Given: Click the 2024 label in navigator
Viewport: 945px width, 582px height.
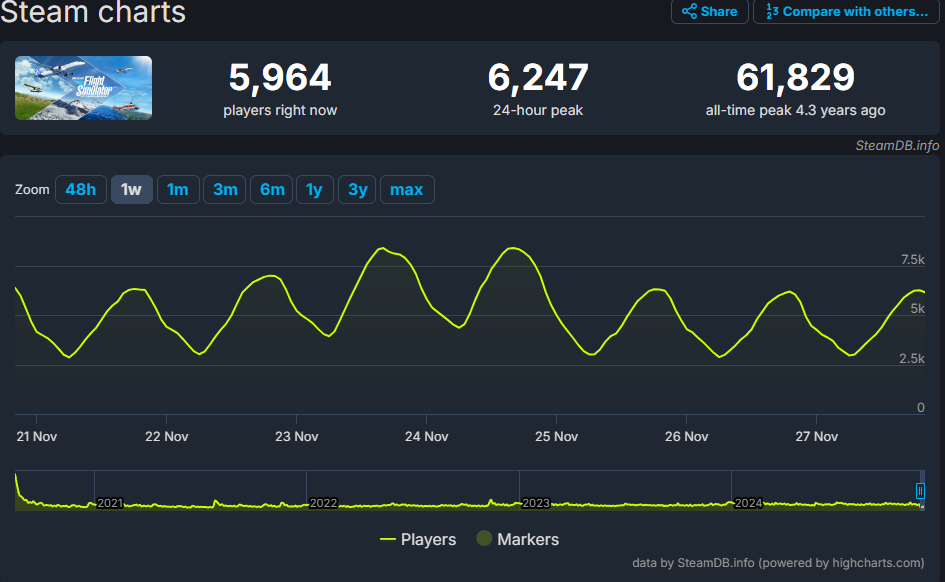Looking at the screenshot, I should (749, 503).
